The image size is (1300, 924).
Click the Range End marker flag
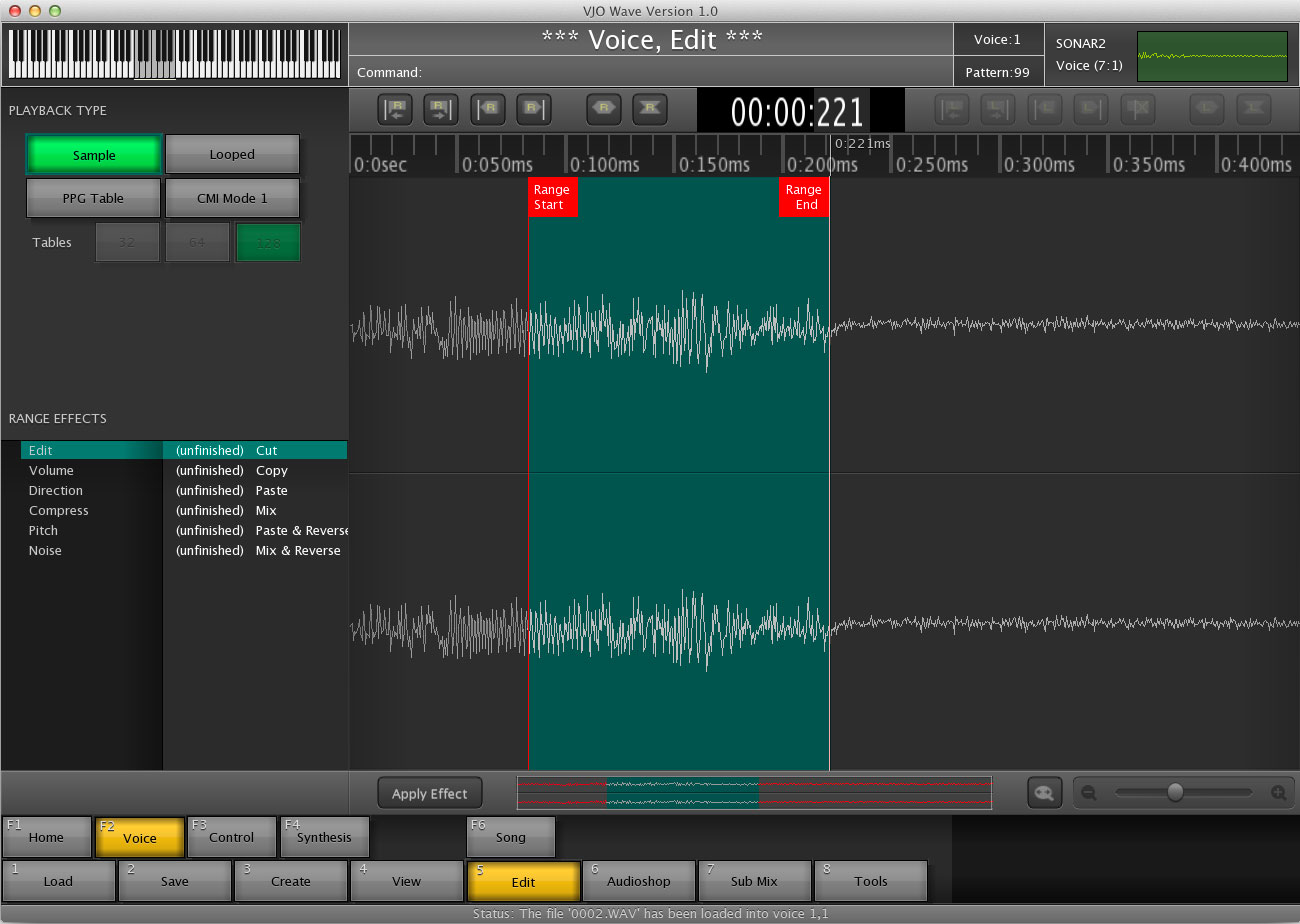804,197
